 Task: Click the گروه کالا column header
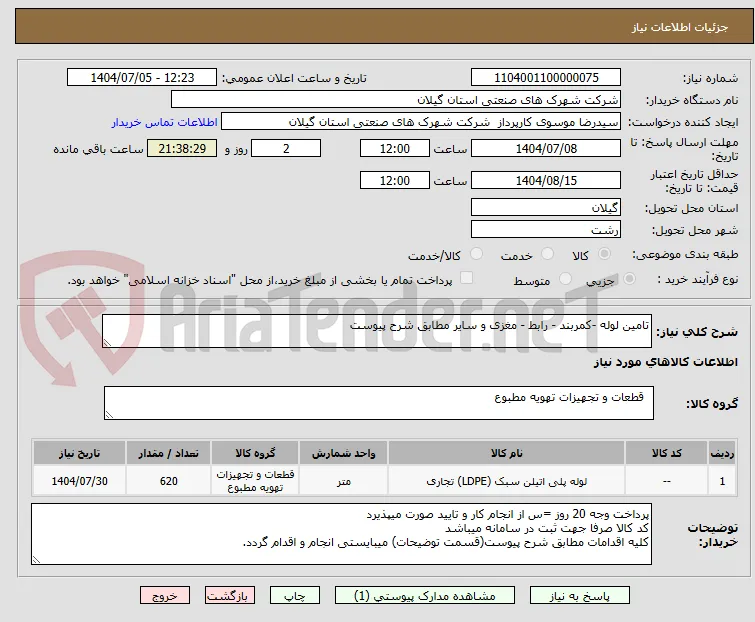255,453
